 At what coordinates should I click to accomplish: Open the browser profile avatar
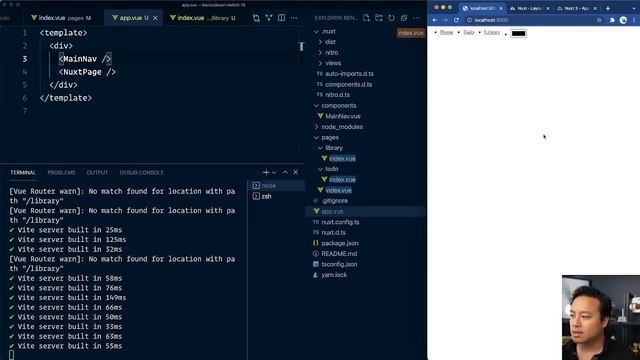click(623, 20)
